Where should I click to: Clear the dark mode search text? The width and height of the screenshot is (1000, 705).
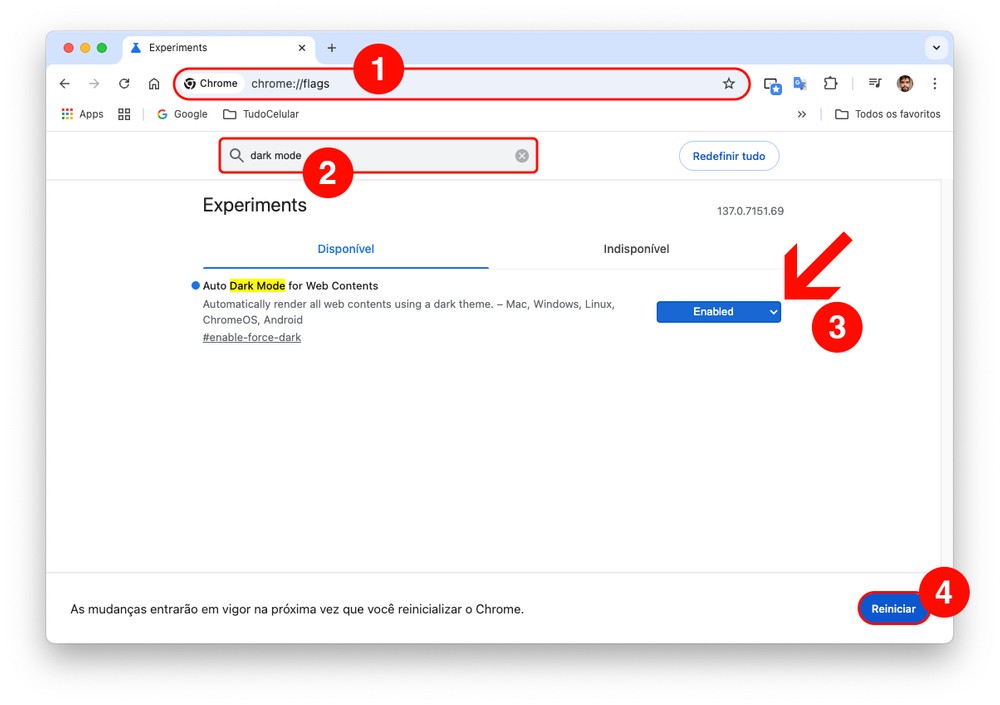pyautogui.click(x=522, y=156)
